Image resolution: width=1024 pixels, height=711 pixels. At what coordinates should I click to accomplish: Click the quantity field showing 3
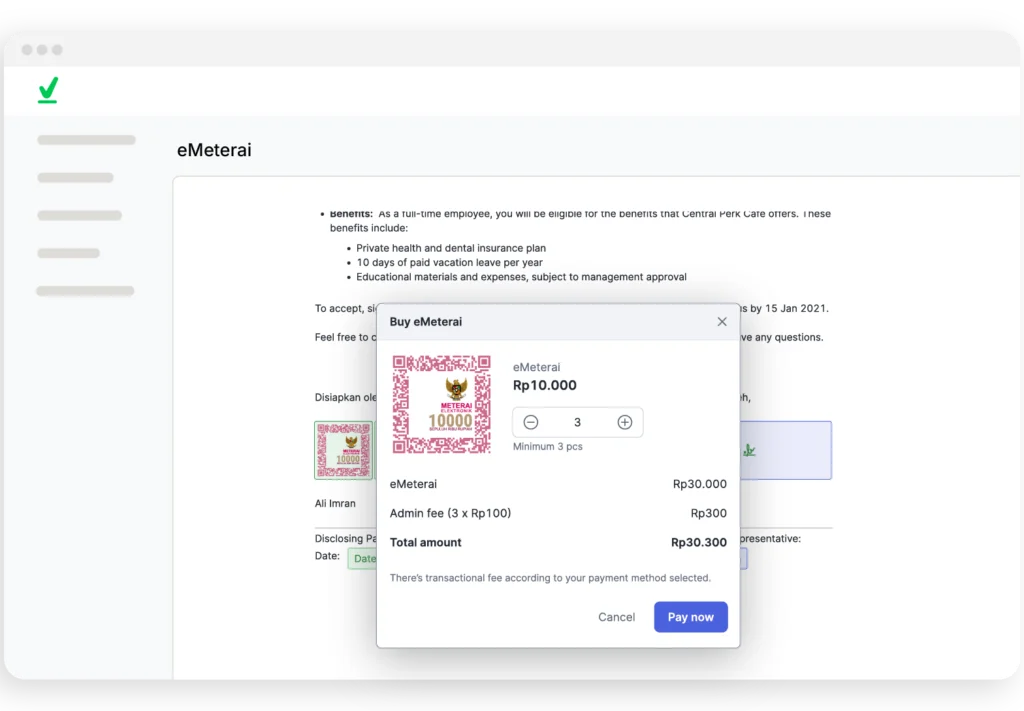577,423
